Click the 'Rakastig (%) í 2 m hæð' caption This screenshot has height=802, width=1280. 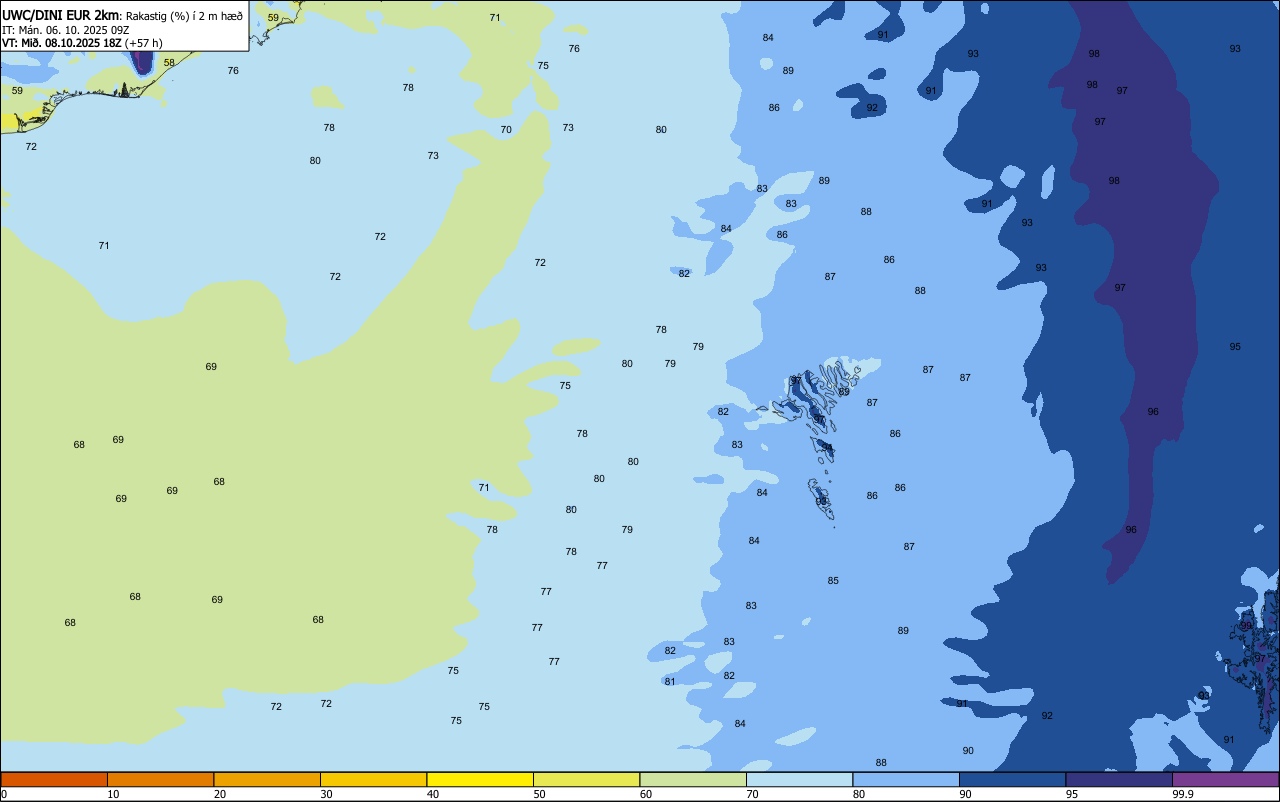pos(184,16)
